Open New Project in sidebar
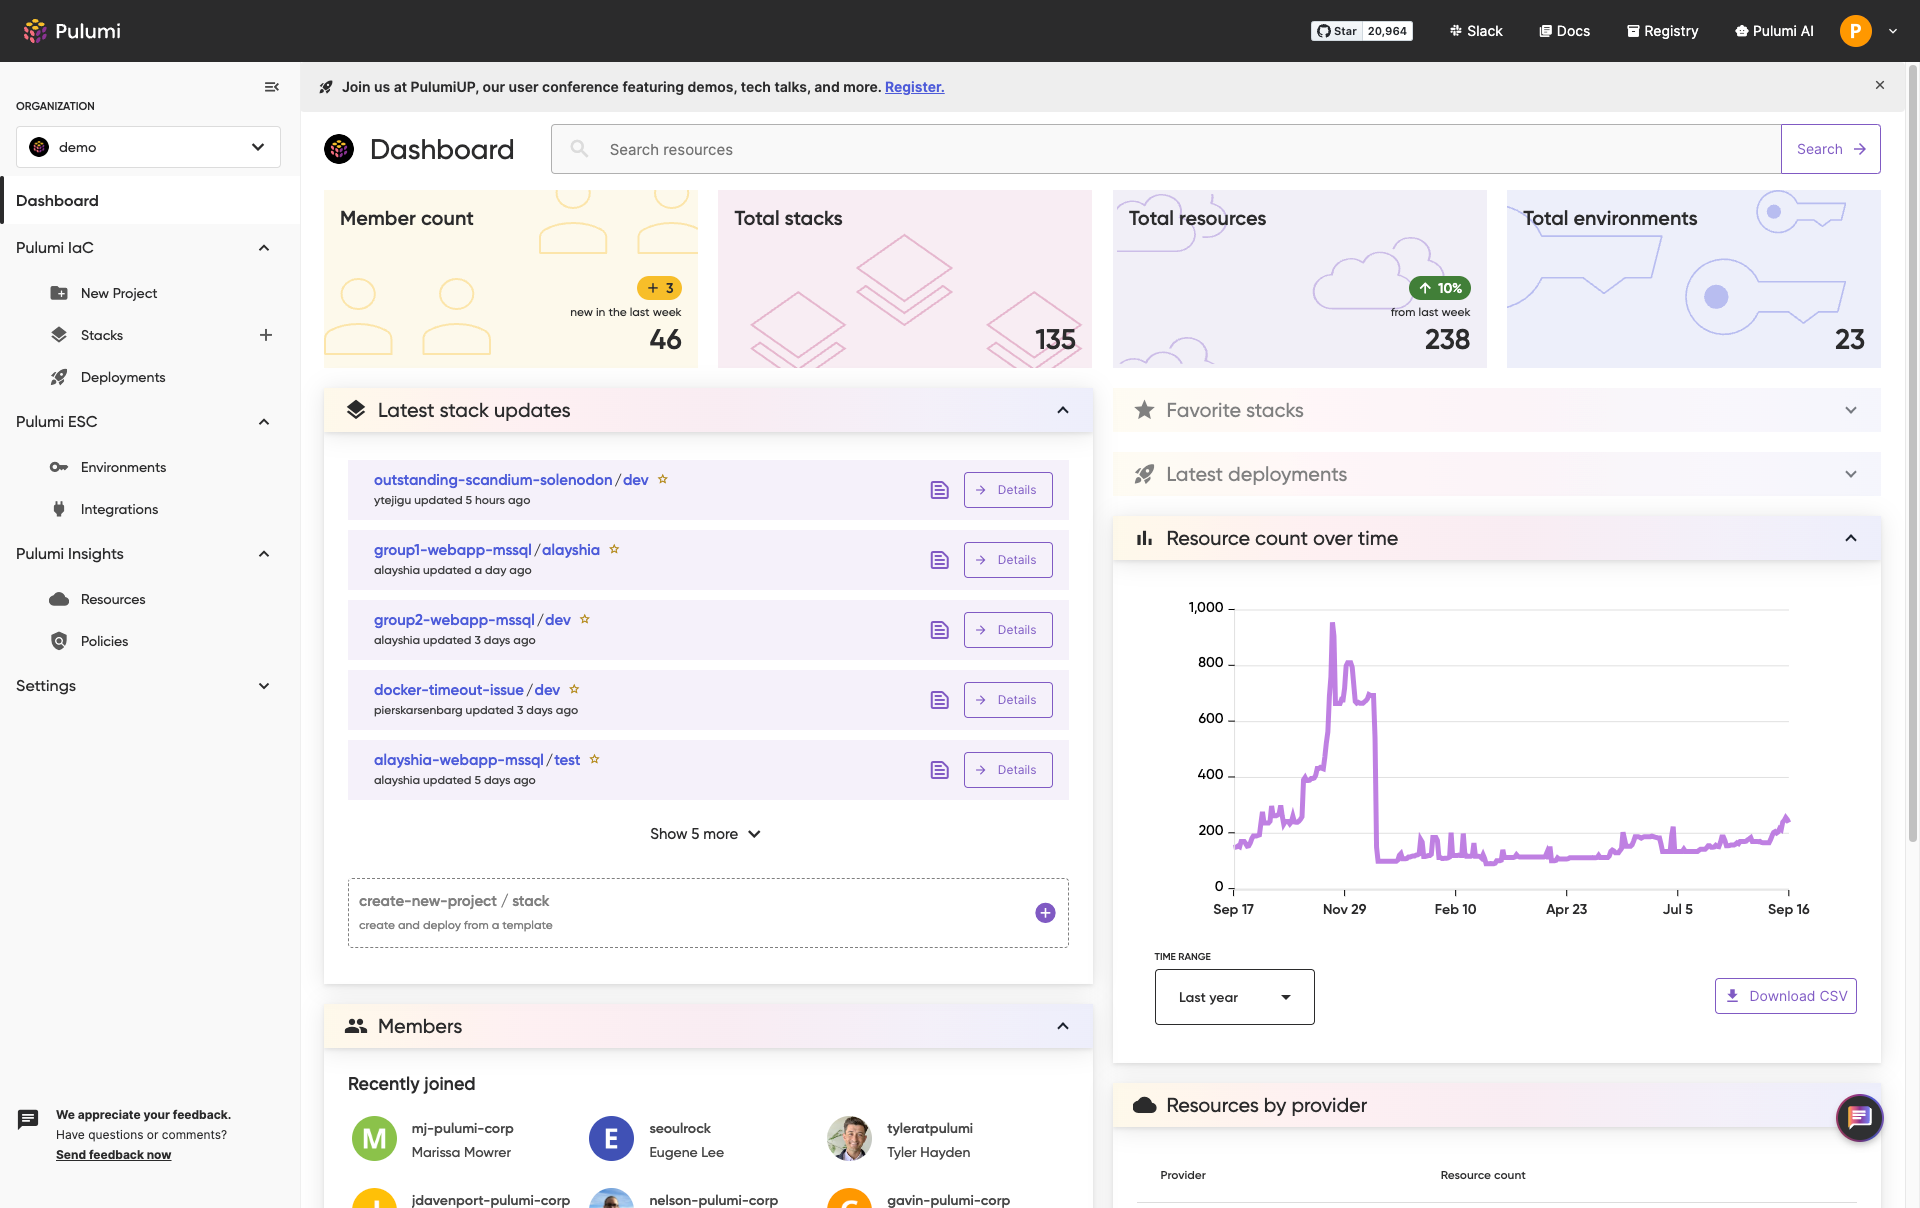This screenshot has height=1208, width=1920. tap(118, 293)
